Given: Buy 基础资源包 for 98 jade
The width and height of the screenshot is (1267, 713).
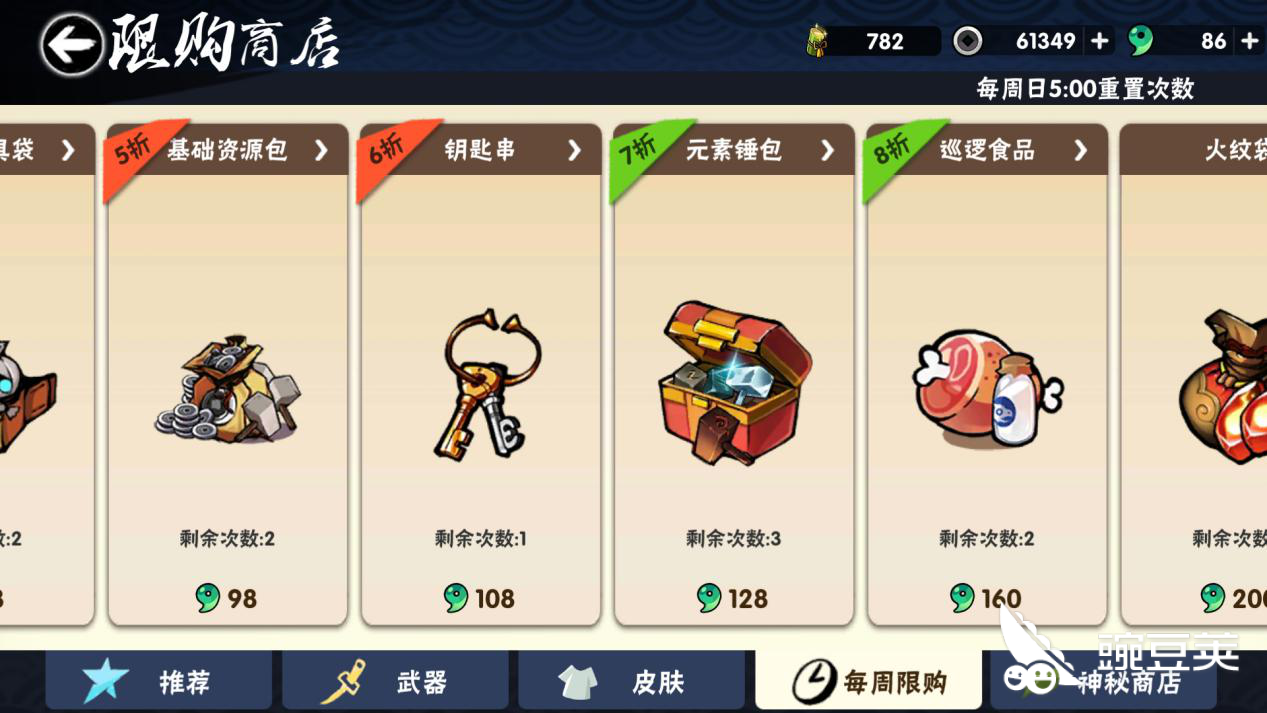Looking at the screenshot, I should 227,598.
